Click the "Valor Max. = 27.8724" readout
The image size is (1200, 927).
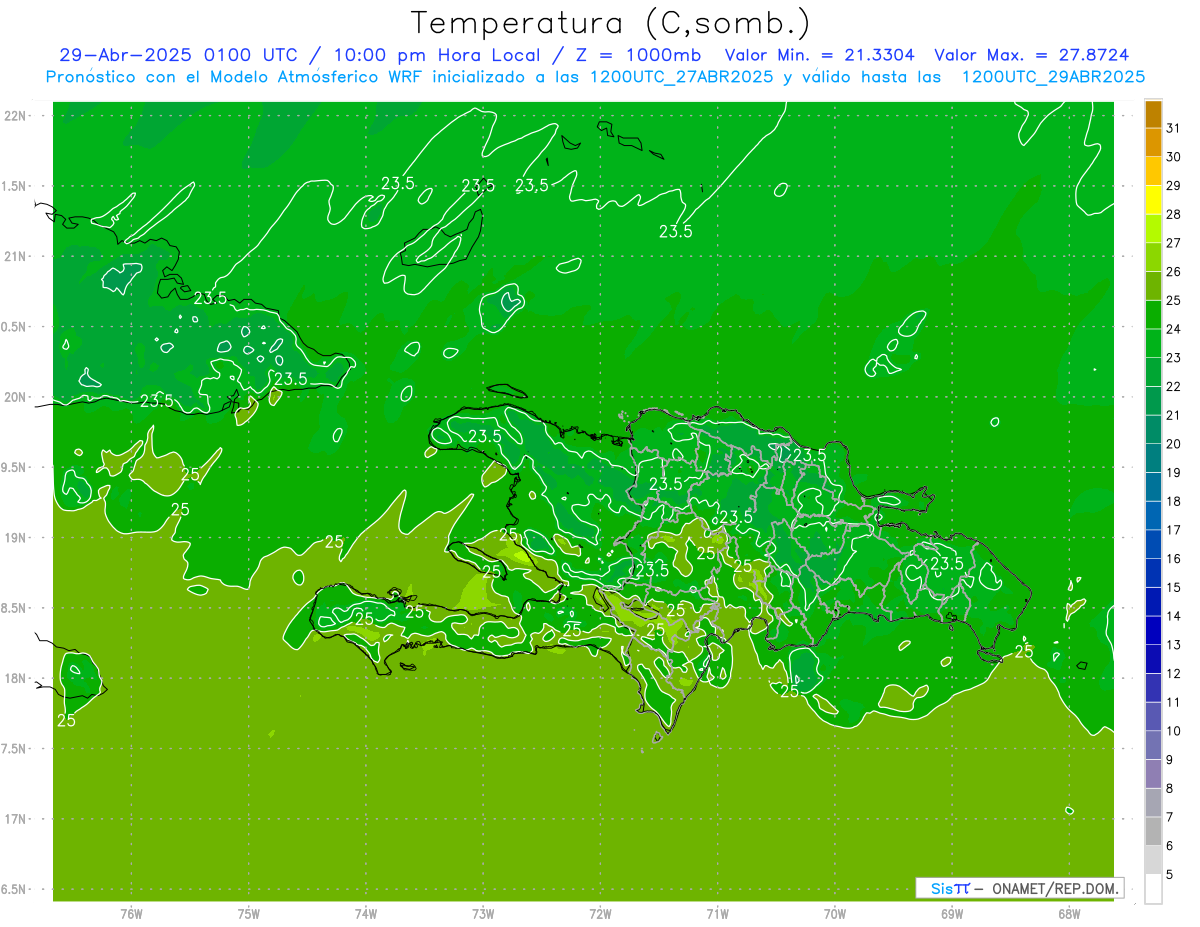(1031, 55)
